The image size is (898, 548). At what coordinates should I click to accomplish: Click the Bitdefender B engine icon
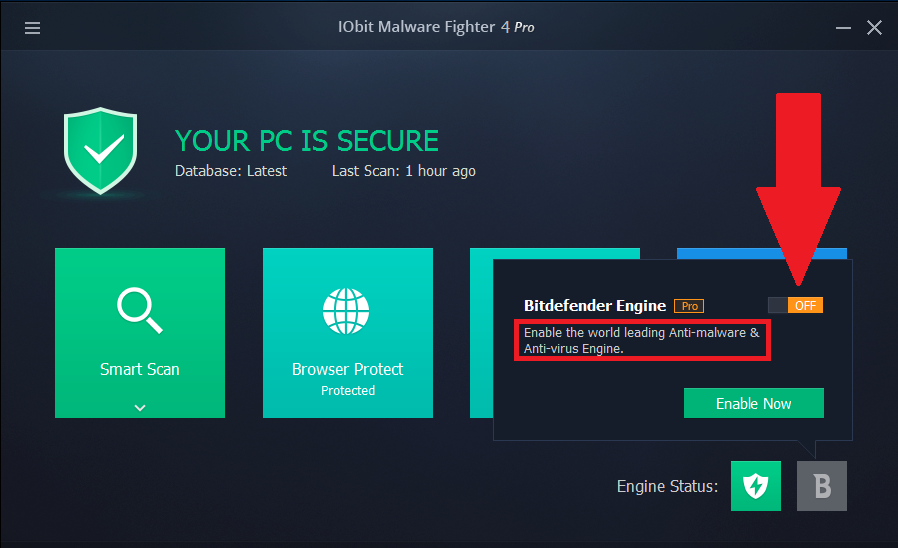[822, 486]
